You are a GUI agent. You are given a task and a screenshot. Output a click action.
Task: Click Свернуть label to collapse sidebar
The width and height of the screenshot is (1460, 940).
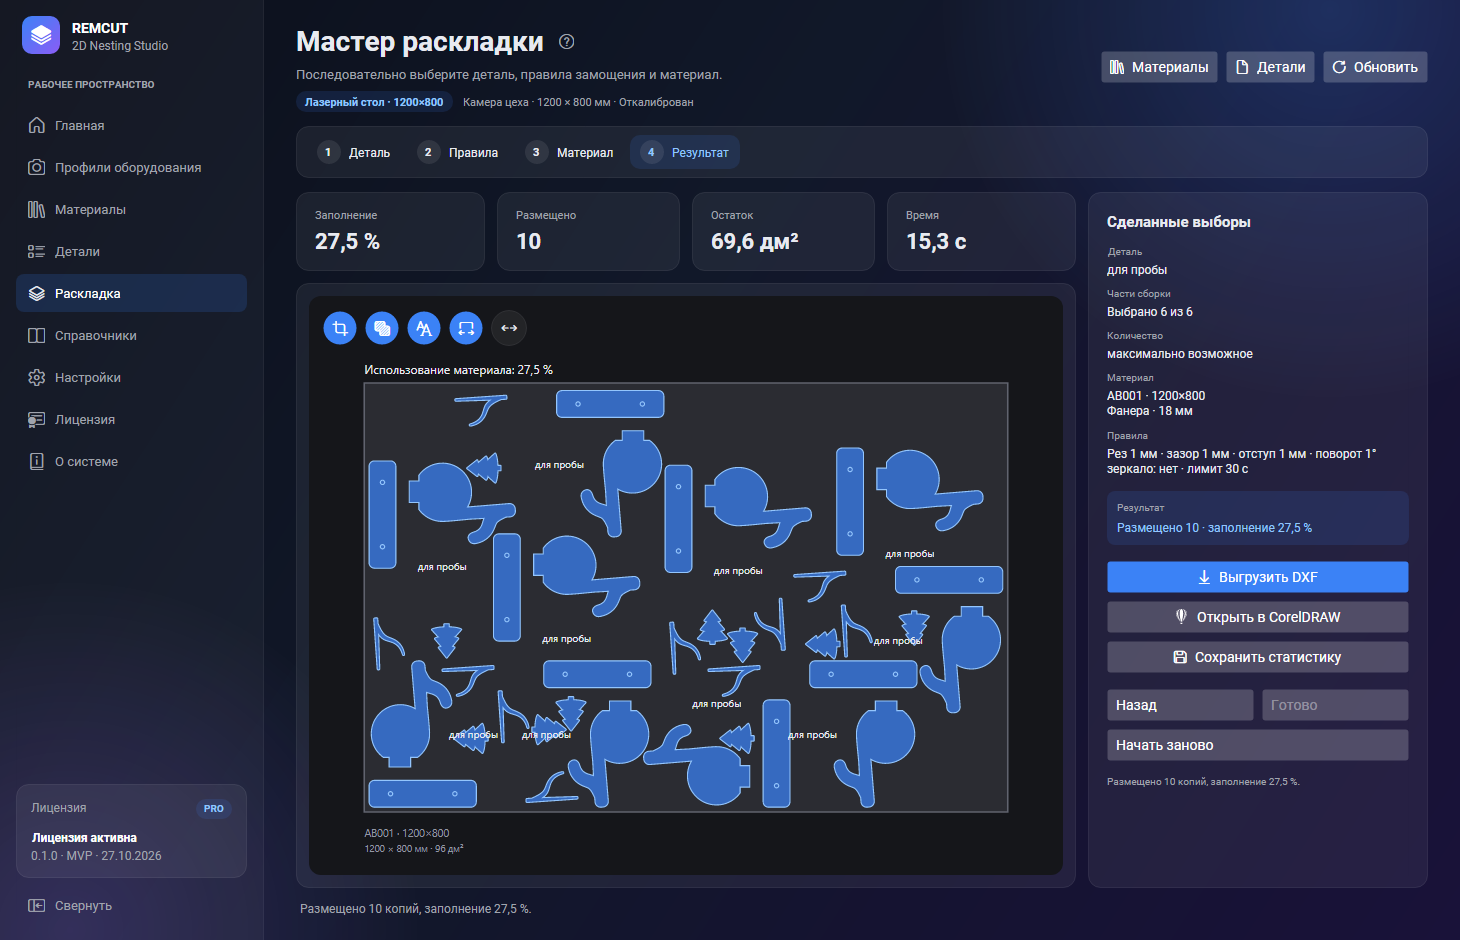point(83,906)
